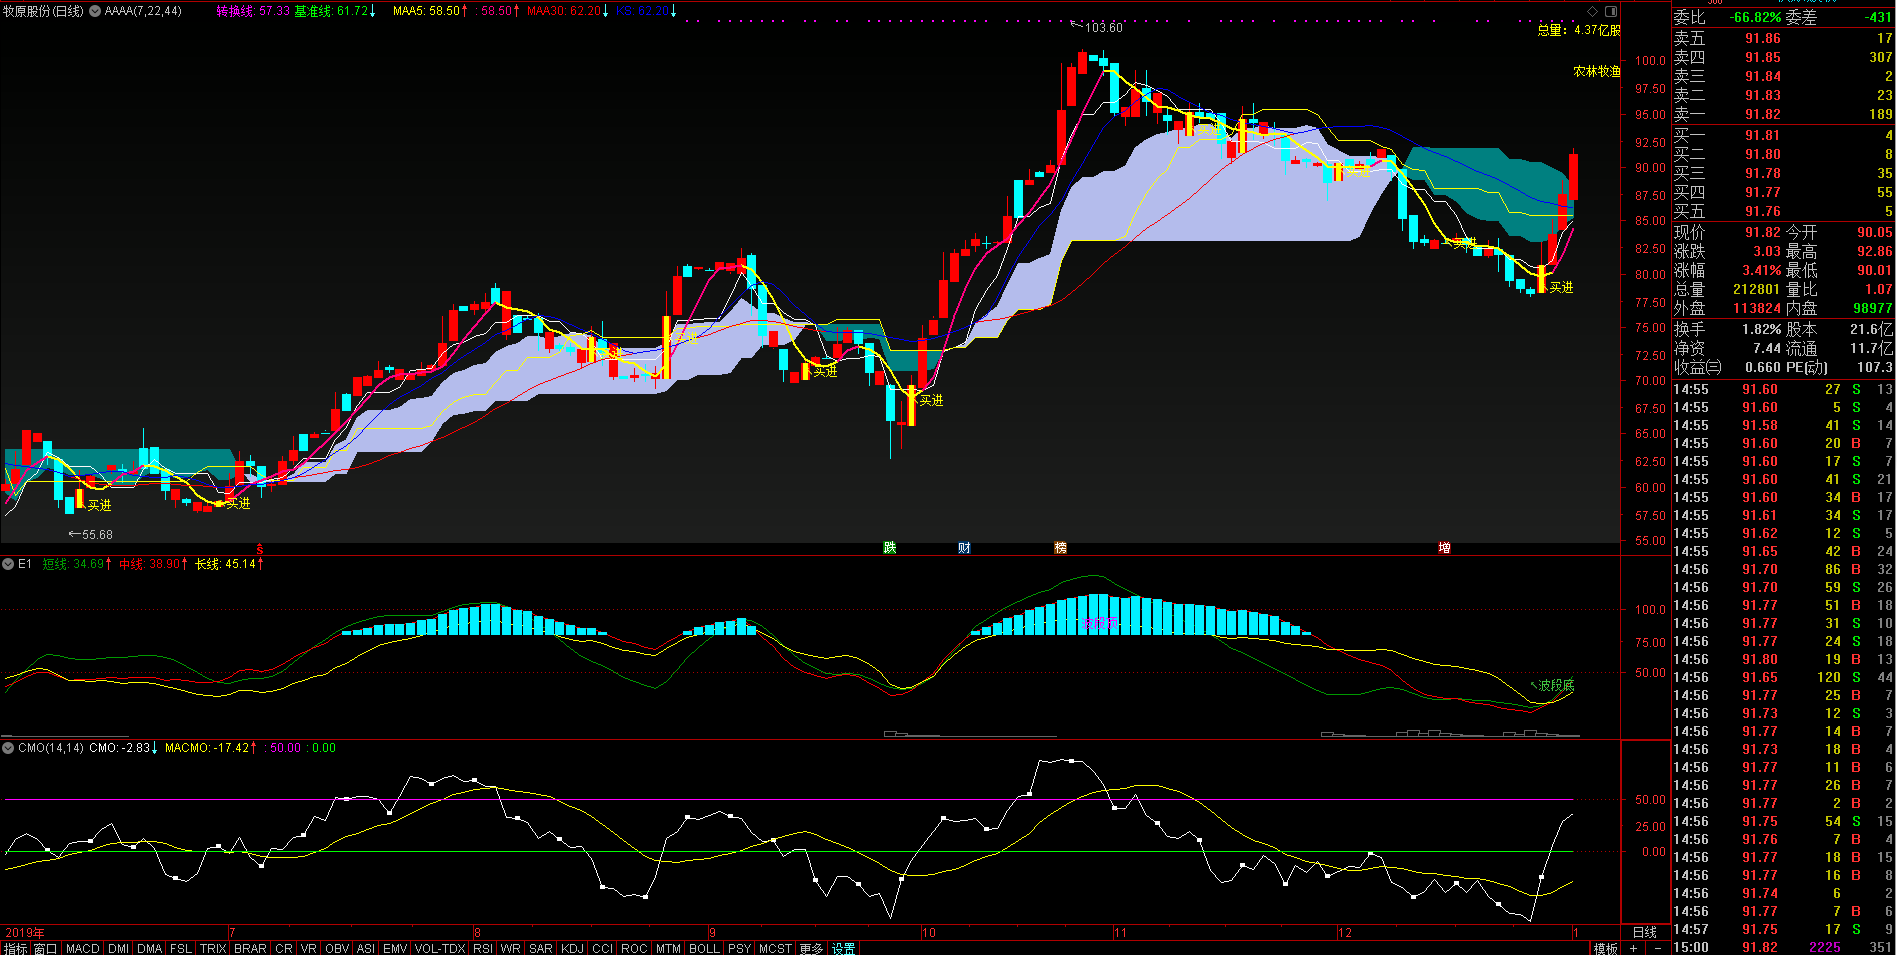Select the 买五 91.76 order row
Viewport: 1897px width, 955px height.
[1784, 211]
